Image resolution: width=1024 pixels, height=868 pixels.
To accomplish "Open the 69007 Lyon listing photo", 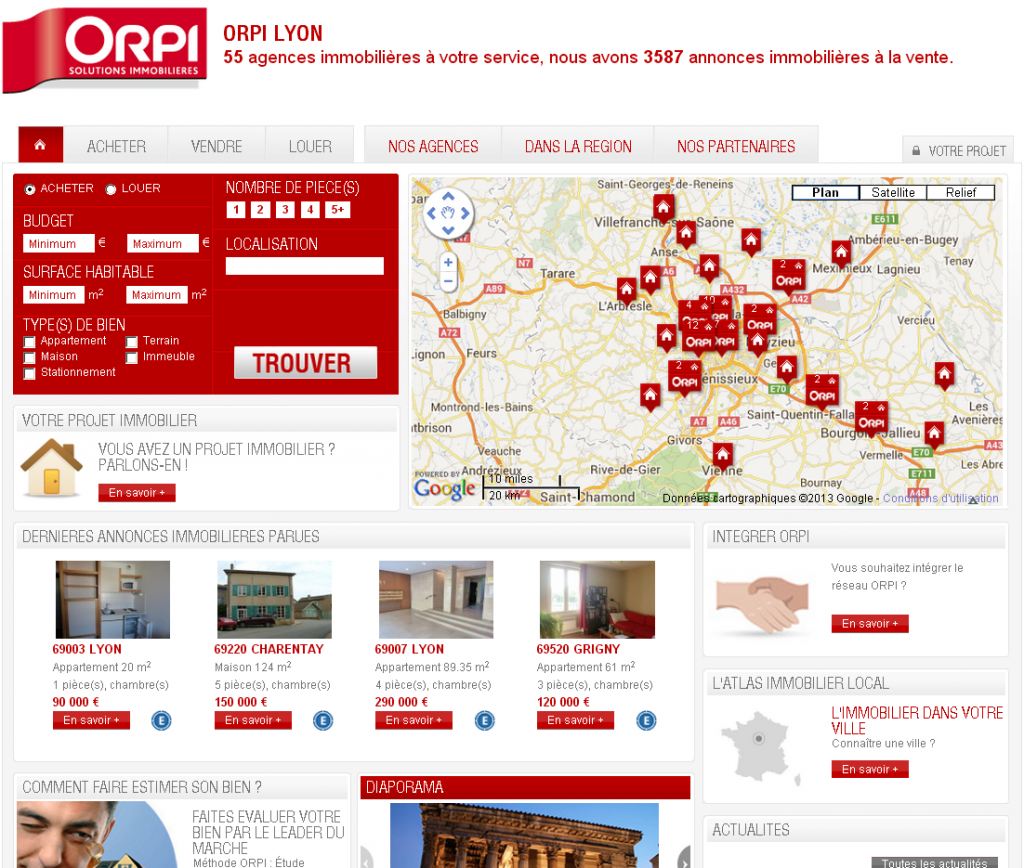I will point(436,600).
